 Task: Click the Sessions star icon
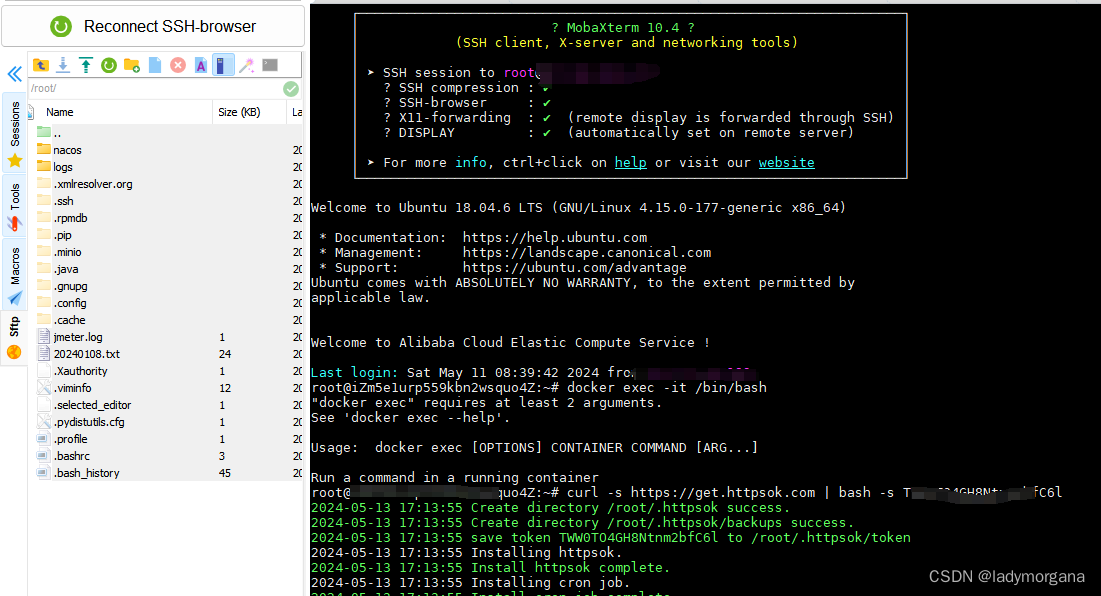click(15, 161)
